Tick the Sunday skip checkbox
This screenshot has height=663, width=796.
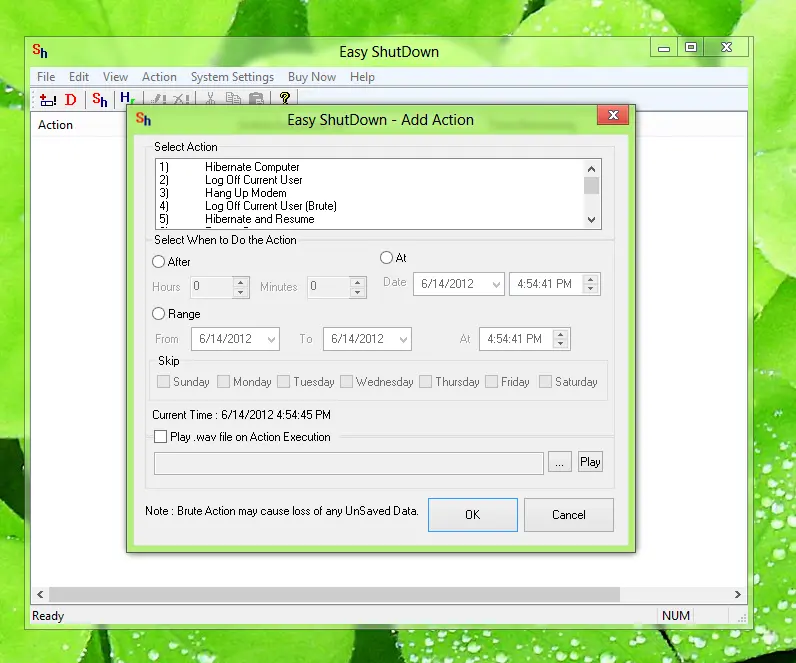(x=163, y=381)
